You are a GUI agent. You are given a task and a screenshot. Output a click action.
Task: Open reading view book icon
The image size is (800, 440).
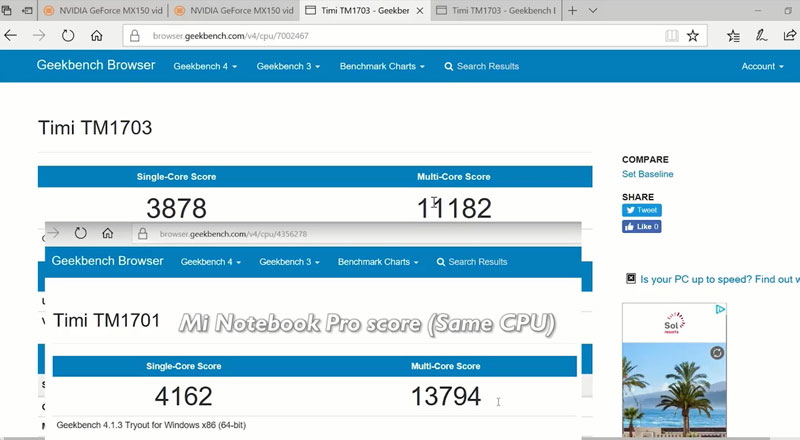671,36
